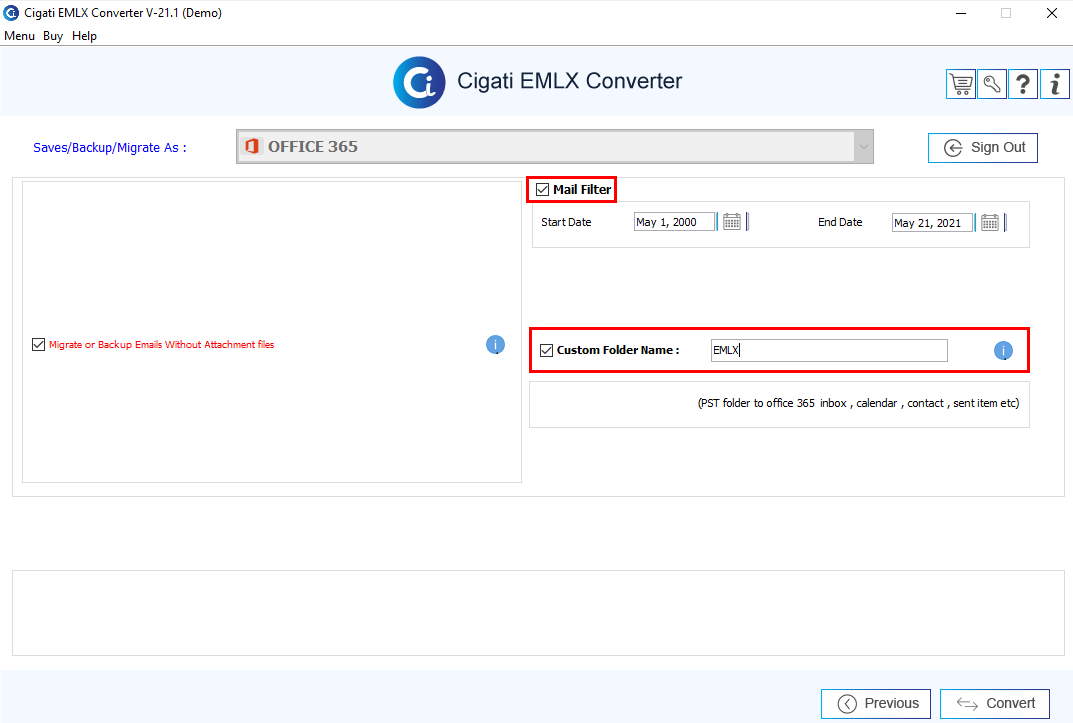Open the Buy menu

pyautogui.click(x=53, y=36)
